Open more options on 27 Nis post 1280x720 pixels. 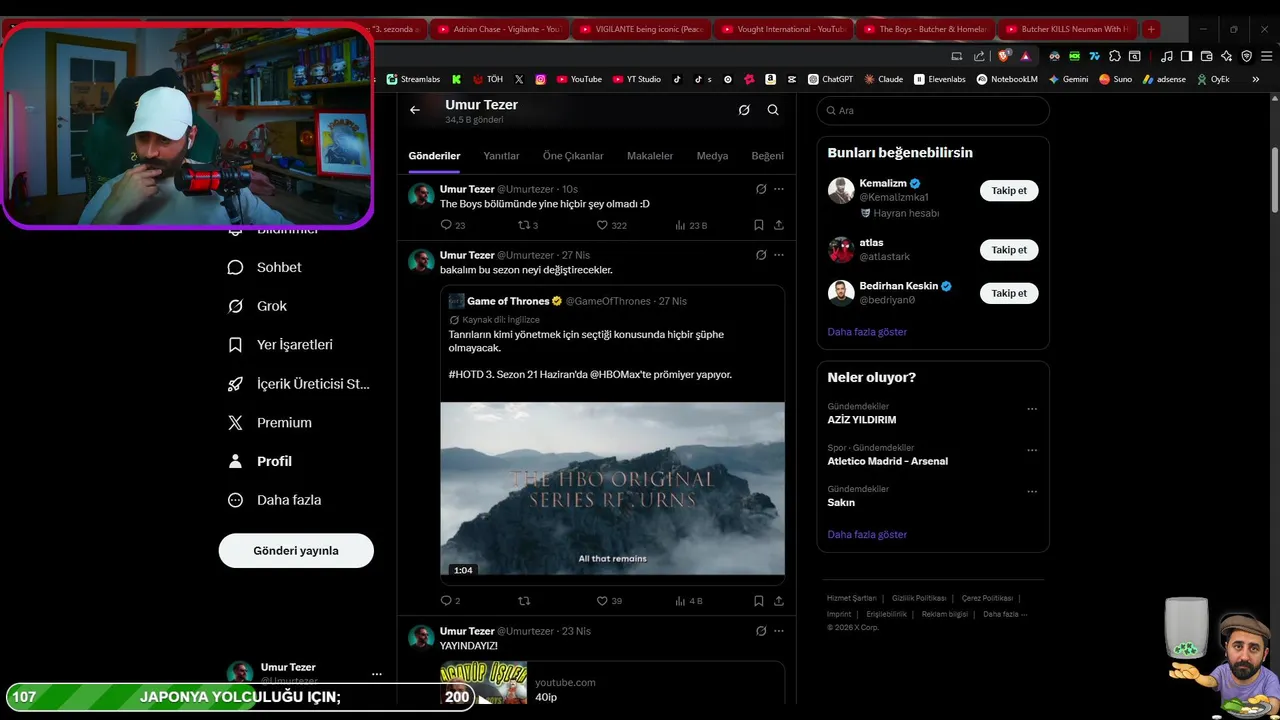click(x=779, y=255)
